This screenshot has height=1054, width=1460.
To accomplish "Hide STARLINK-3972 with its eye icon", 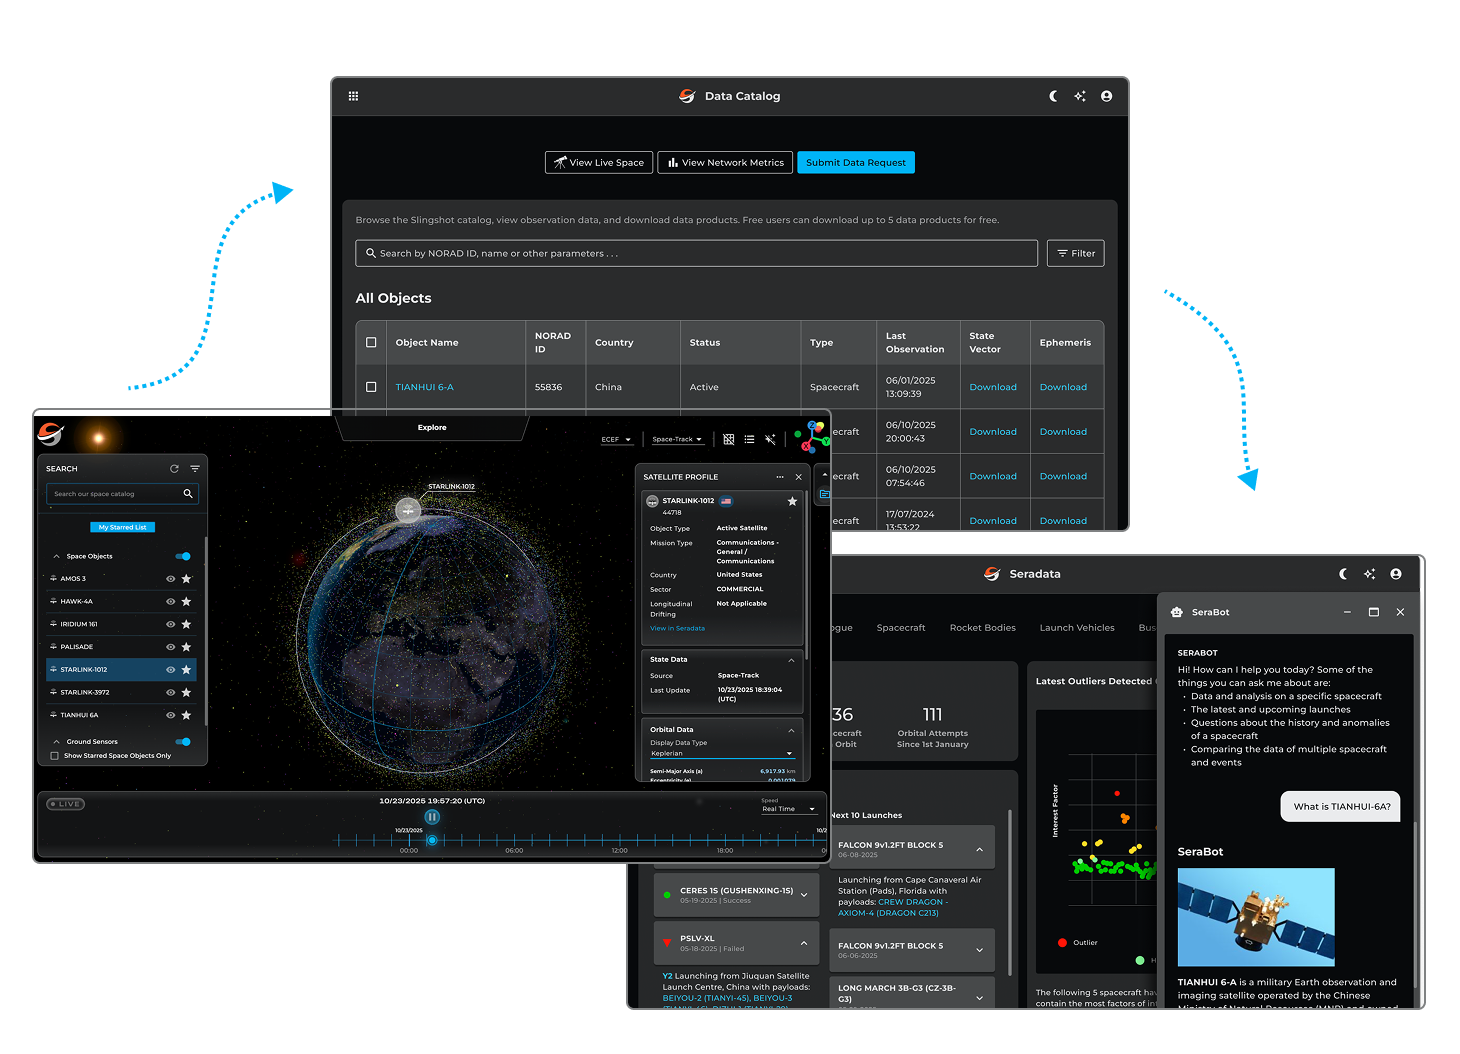I will [x=170, y=692].
